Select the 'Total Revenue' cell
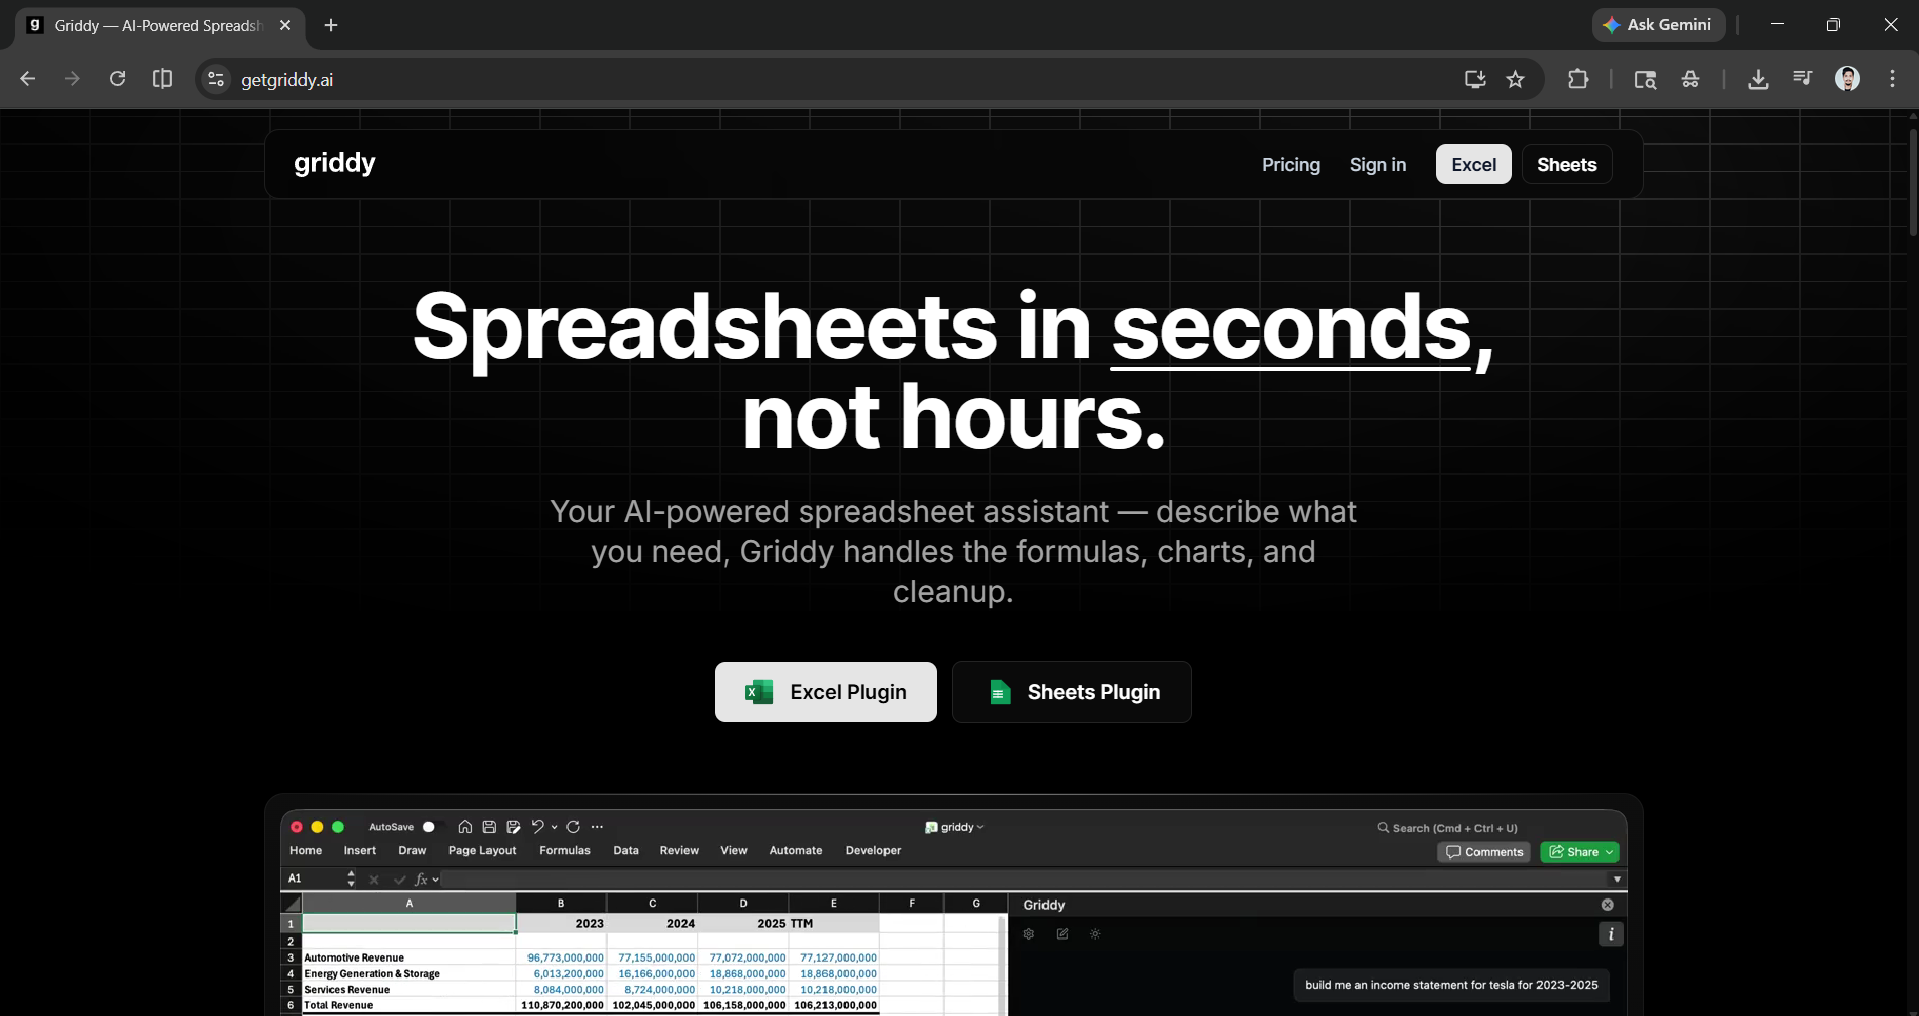1919x1016 pixels. (x=409, y=1005)
